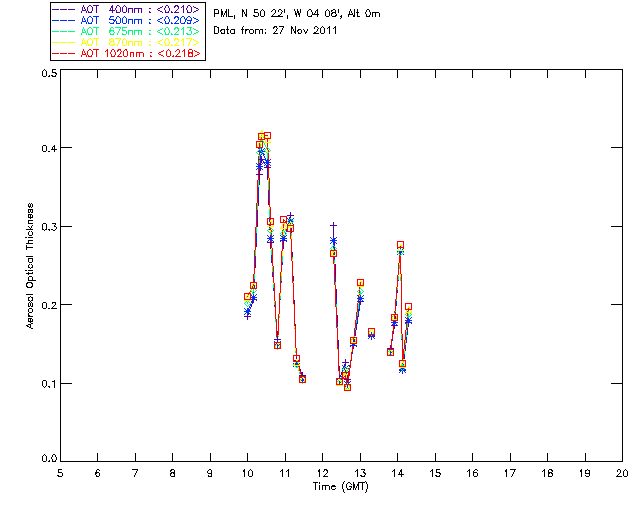Click the isolated data marker near 13.3 GMT
Screen dimensions: 640x512
click(371, 334)
